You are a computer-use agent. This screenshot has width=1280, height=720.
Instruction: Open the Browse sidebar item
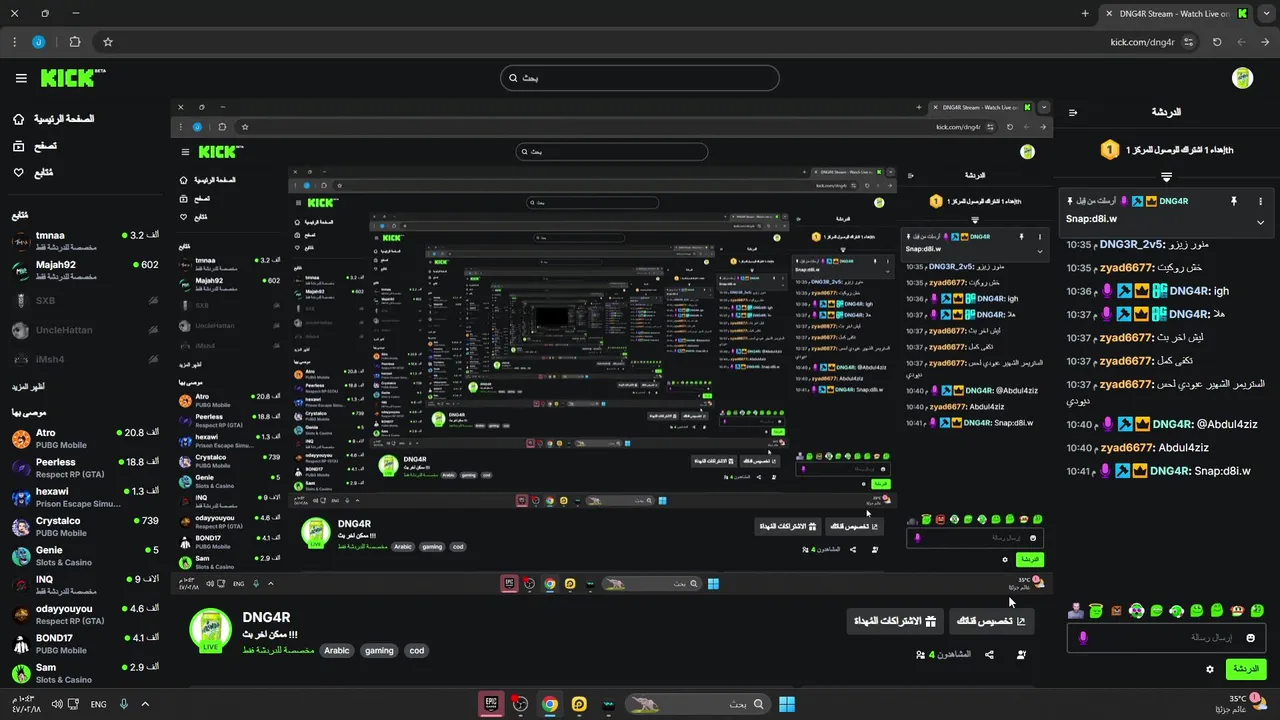coord(35,146)
